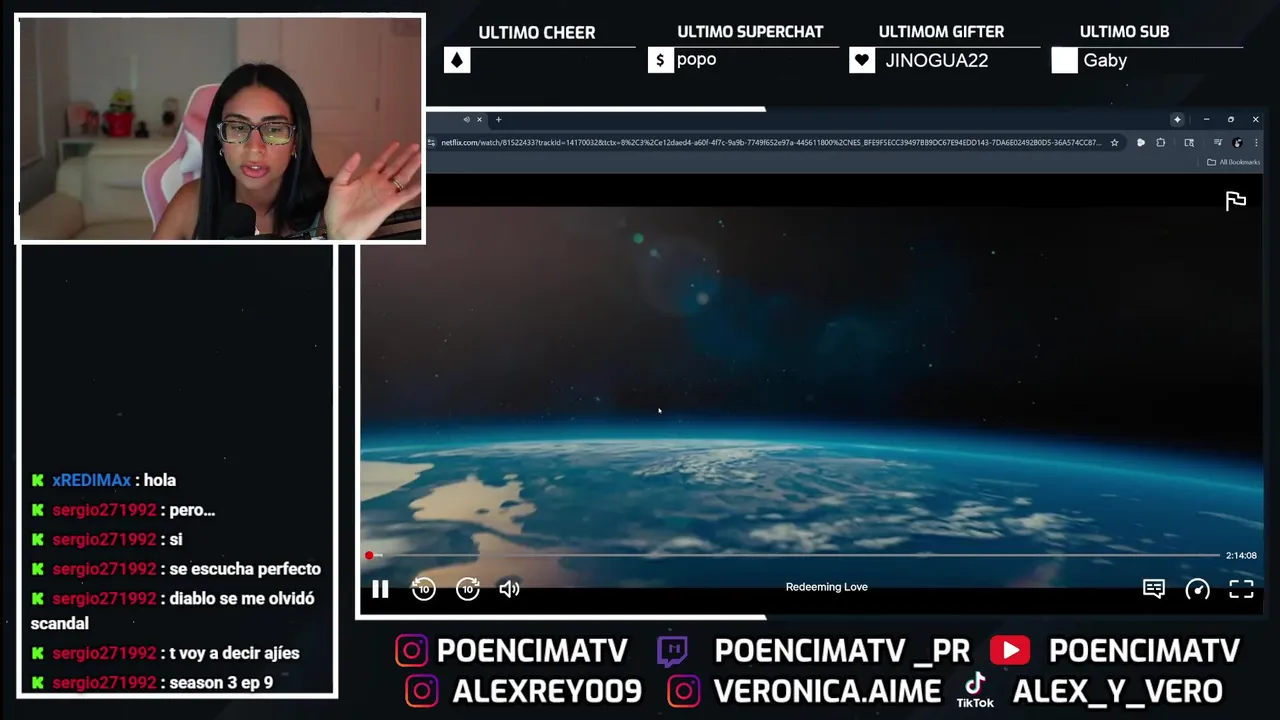Click the sparkle icon in browser title bar
Viewport: 1280px width, 720px height.
[1177, 120]
